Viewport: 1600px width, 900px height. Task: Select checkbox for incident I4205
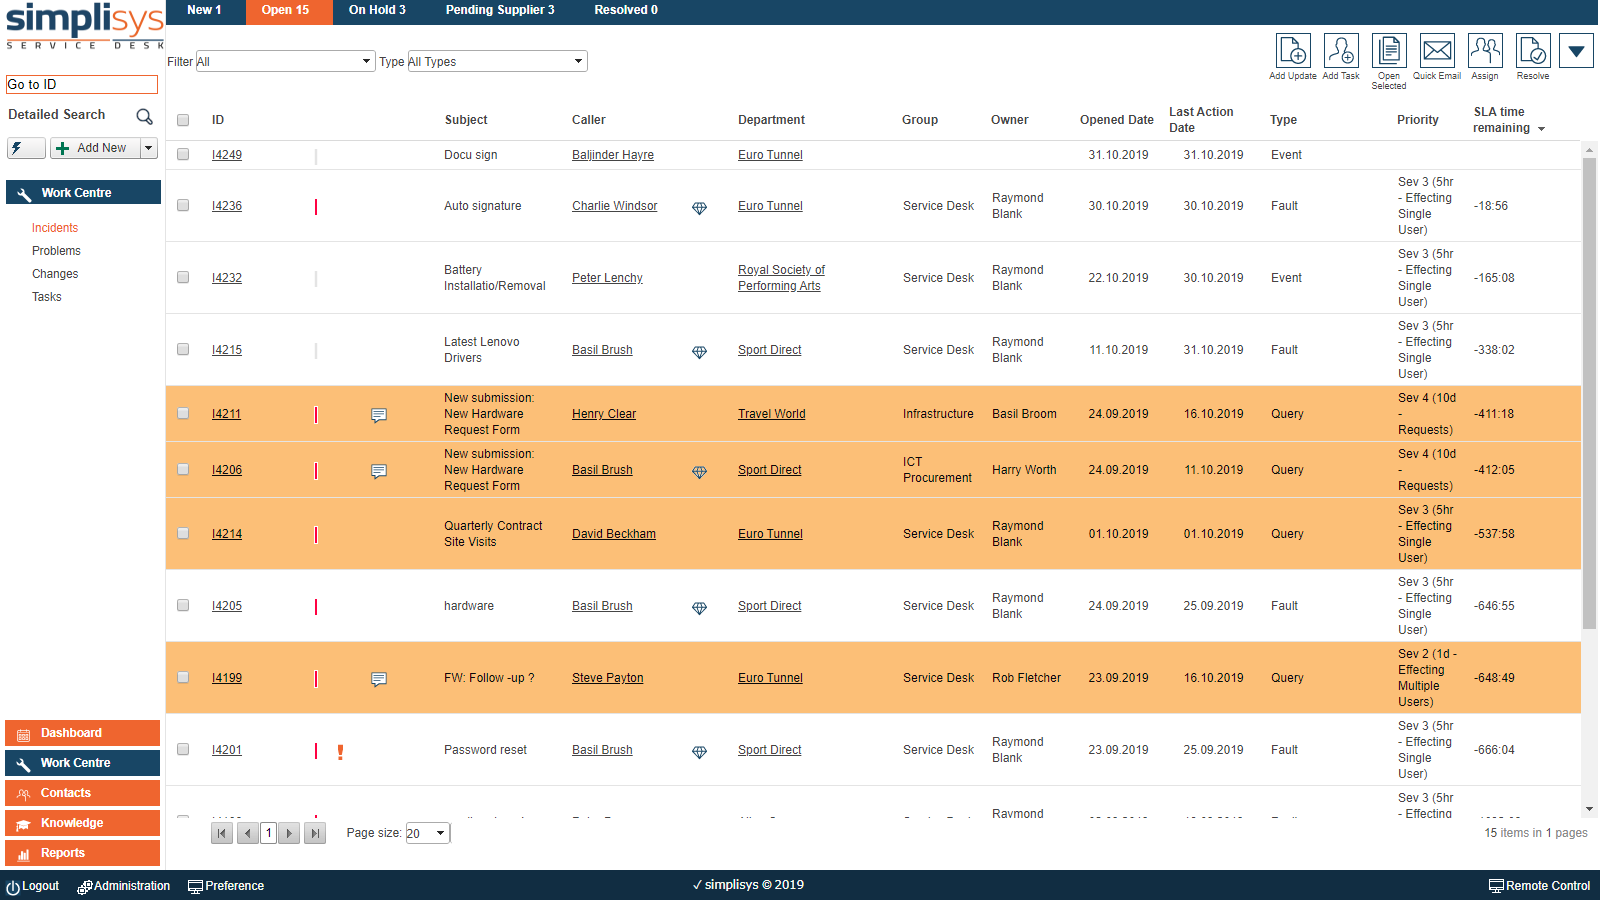tap(183, 605)
